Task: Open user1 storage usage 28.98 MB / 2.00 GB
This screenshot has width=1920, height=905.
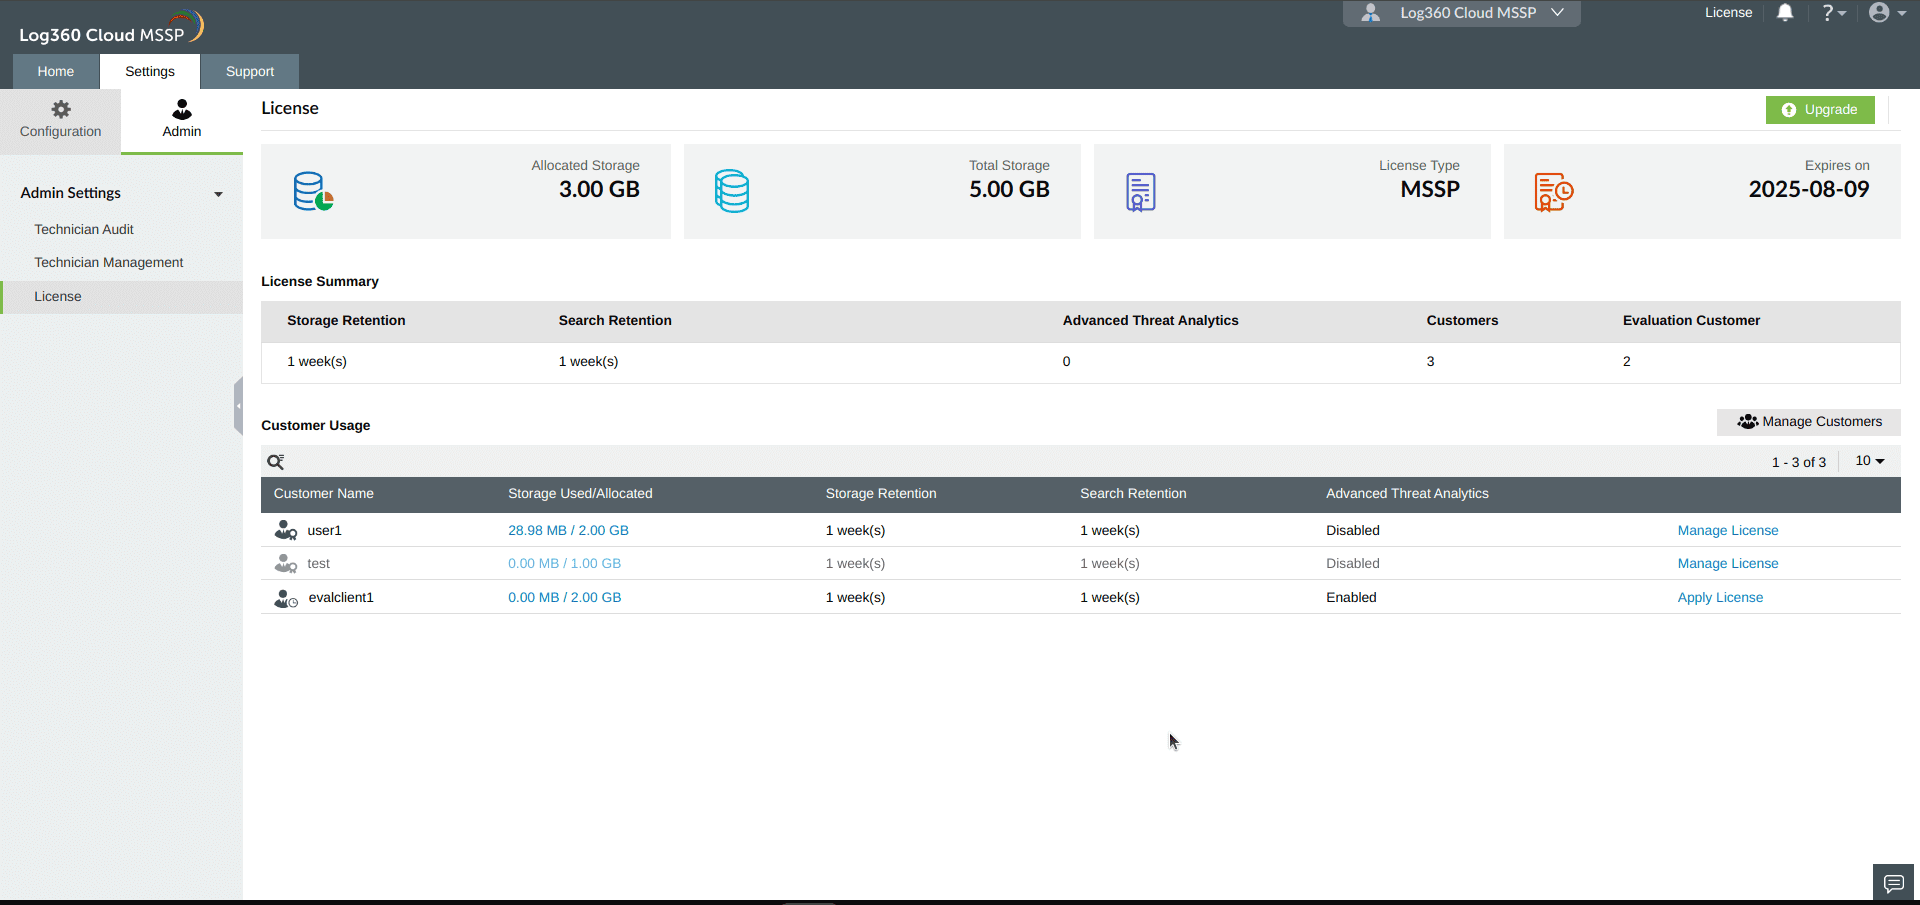Action: click(x=568, y=531)
